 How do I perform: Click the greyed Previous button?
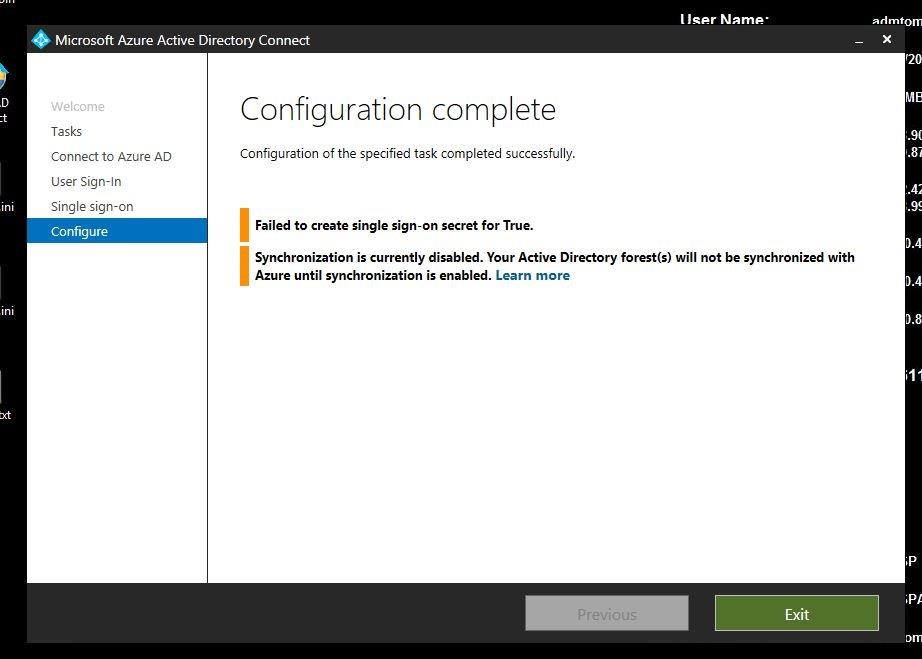607,613
